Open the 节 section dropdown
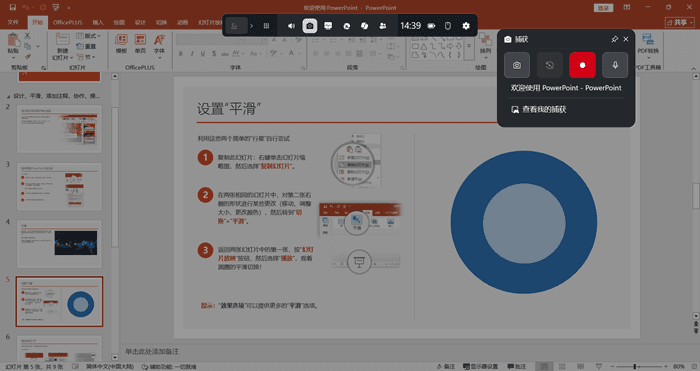The image size is (700, 371). point(86,57)
